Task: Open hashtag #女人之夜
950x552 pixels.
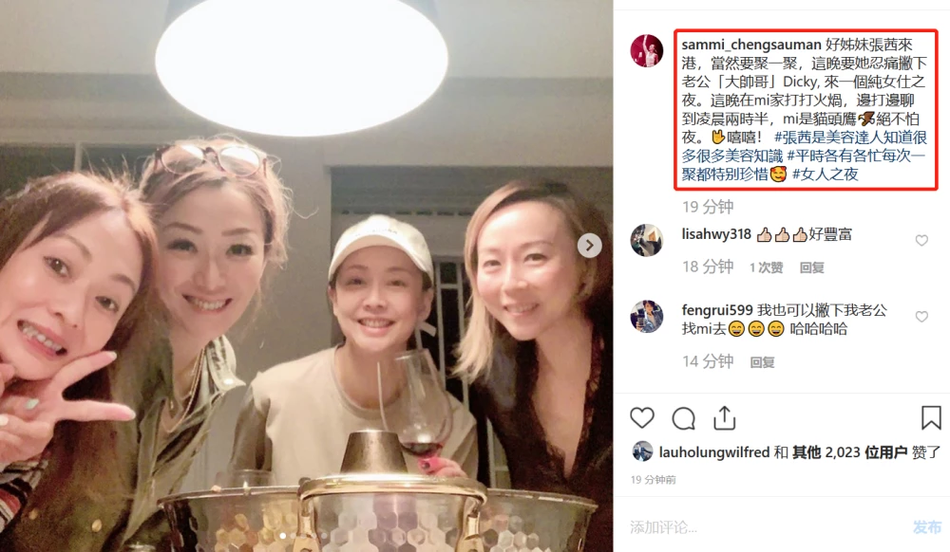Action: point(825,175)
